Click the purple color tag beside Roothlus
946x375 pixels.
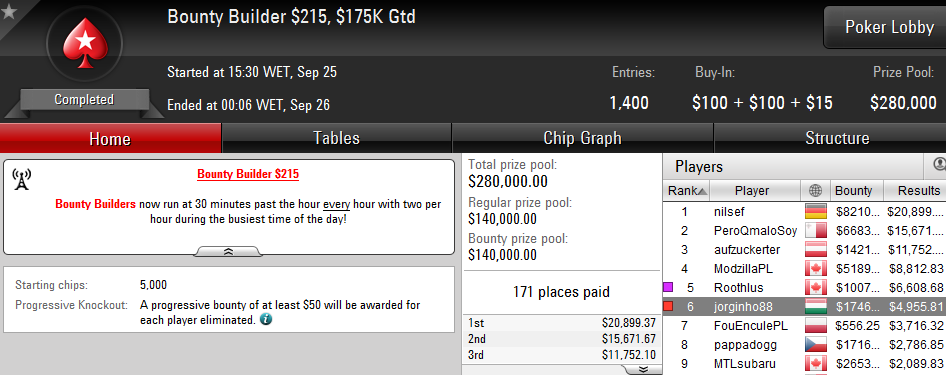(668, 287)
